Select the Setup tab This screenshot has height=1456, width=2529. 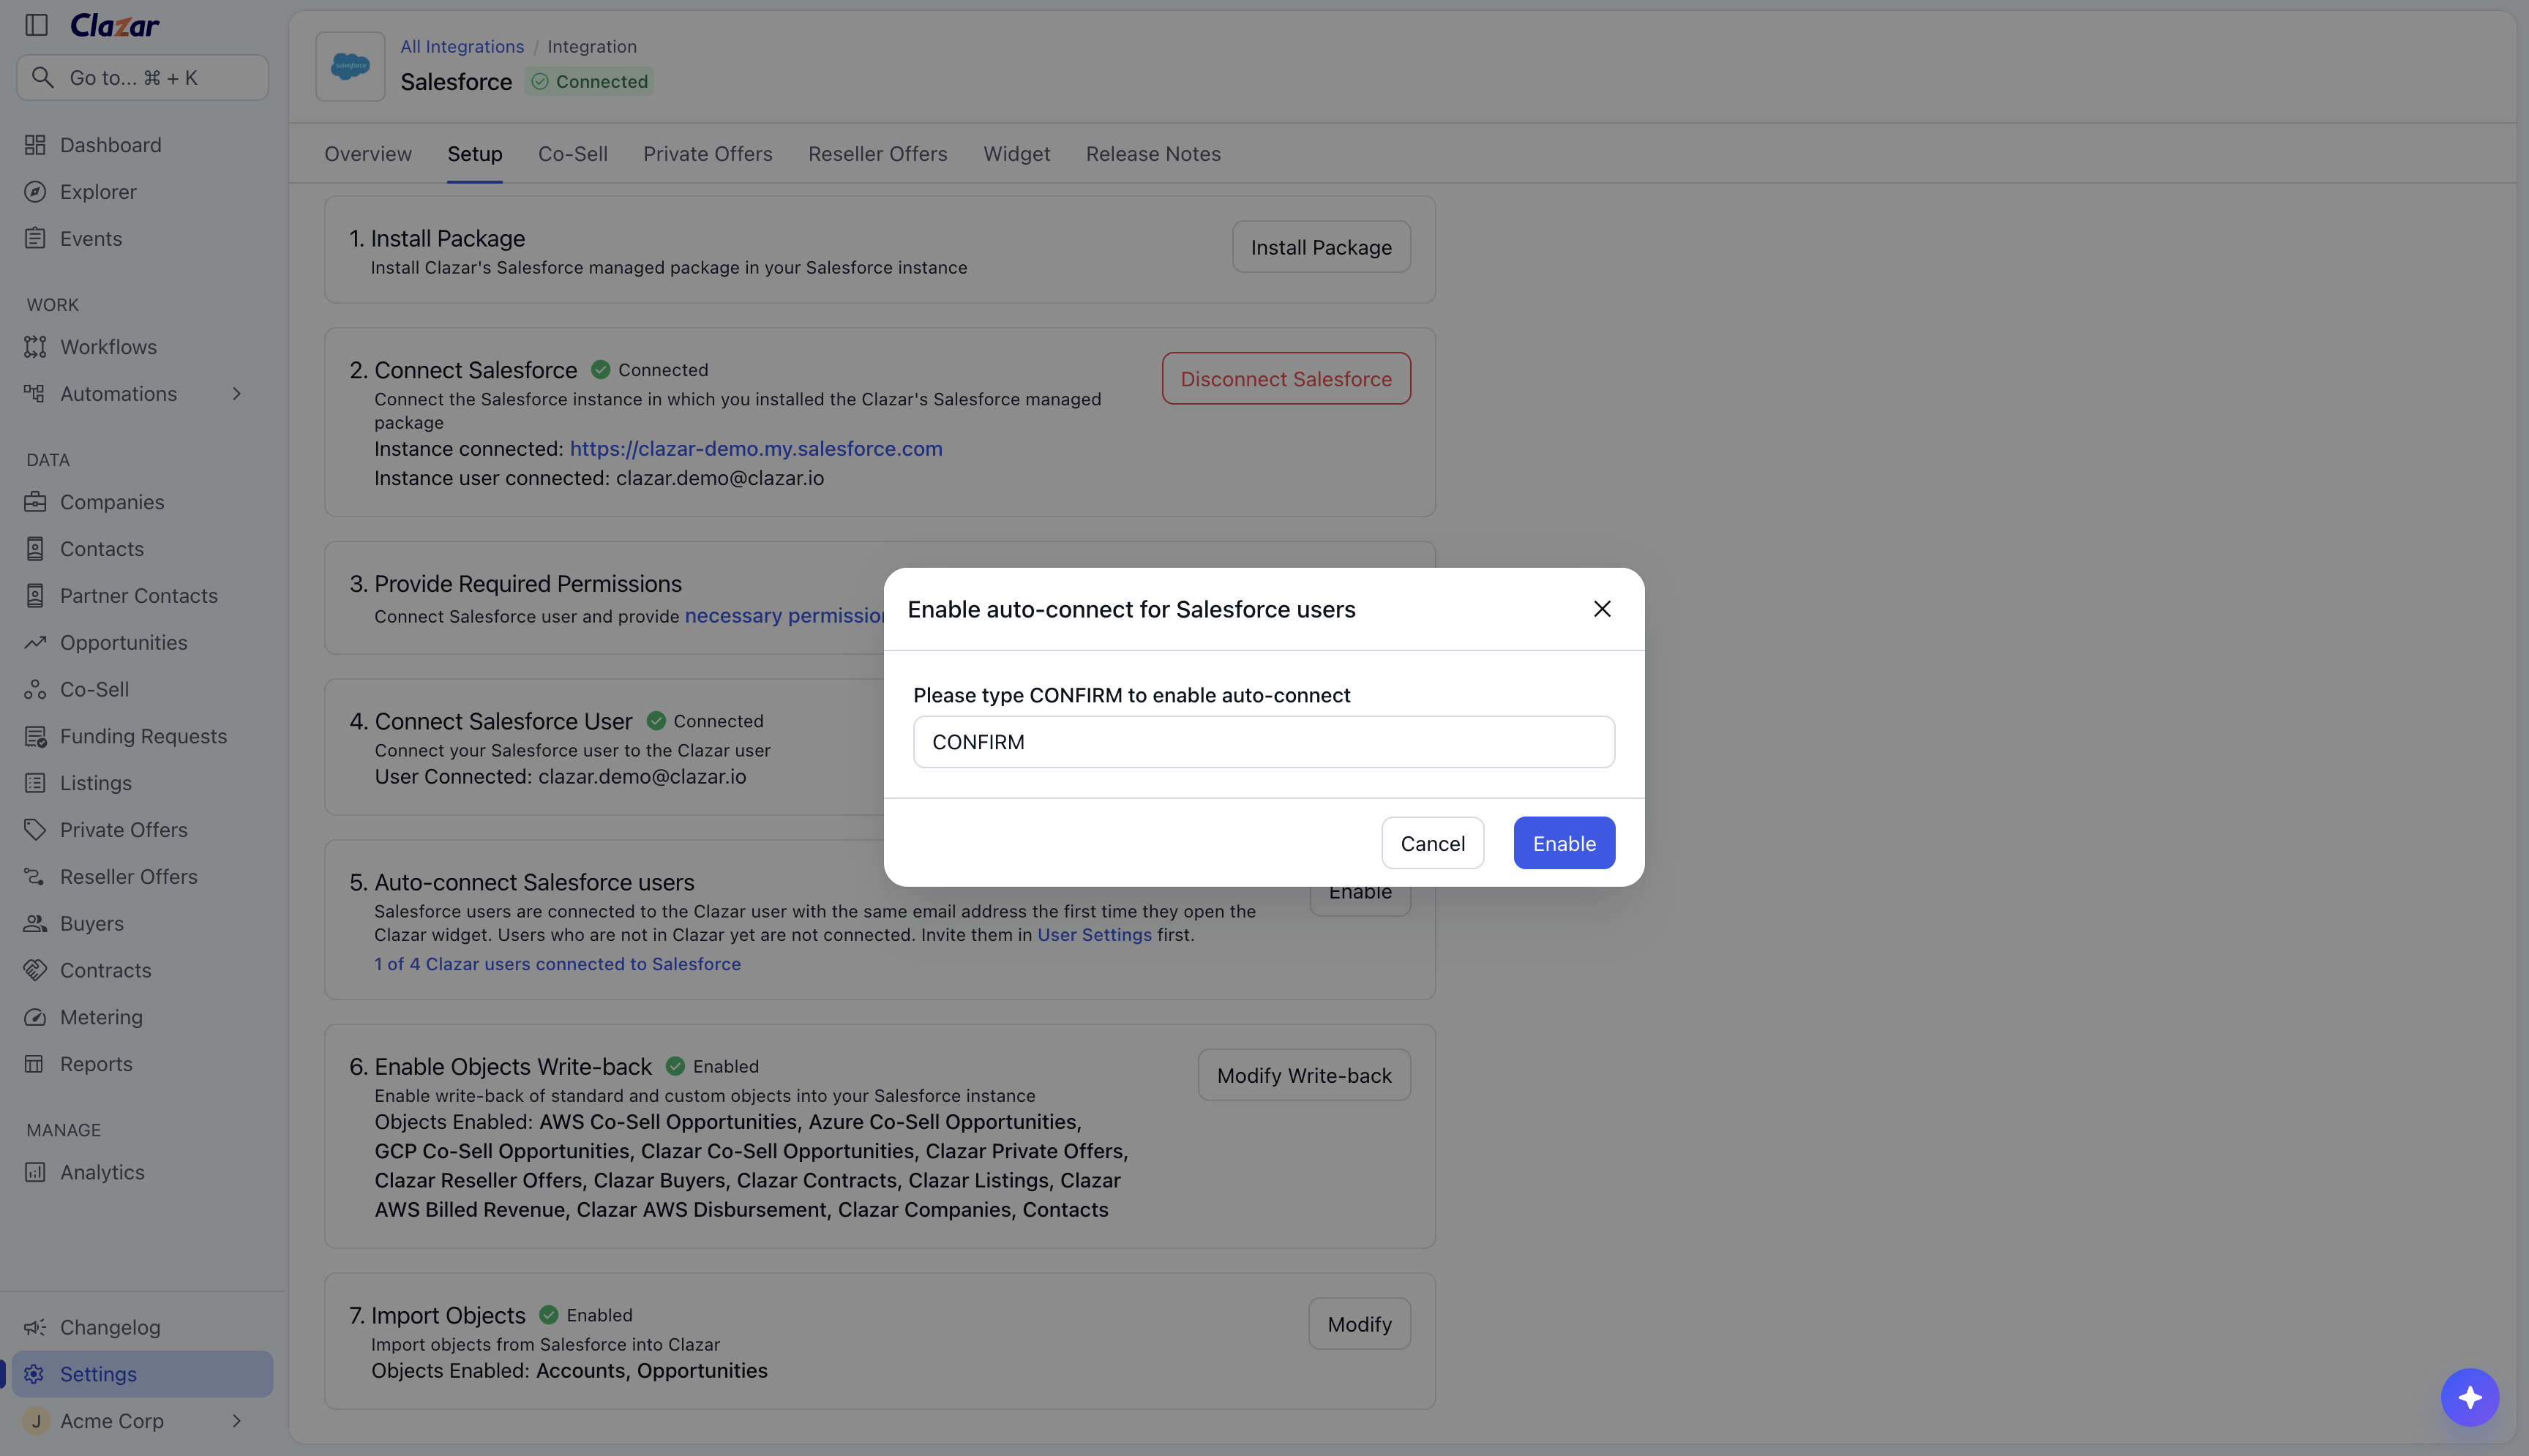[x=475, y=154]
